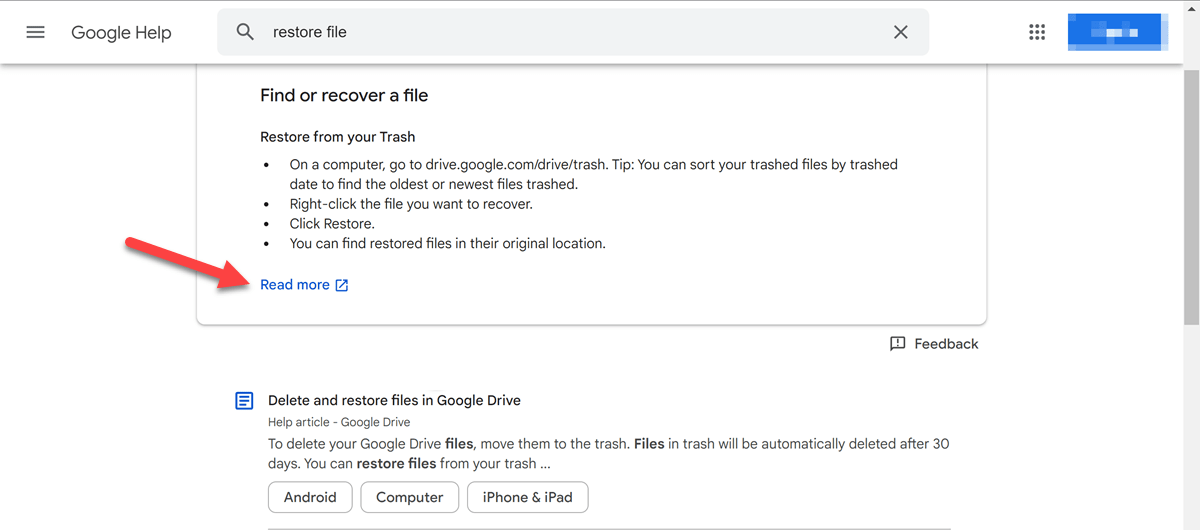Clear the search box with X
Image resolution: width=1200 pixels, height=530 pixels.
pyautogui.click(x=900, y=32)
